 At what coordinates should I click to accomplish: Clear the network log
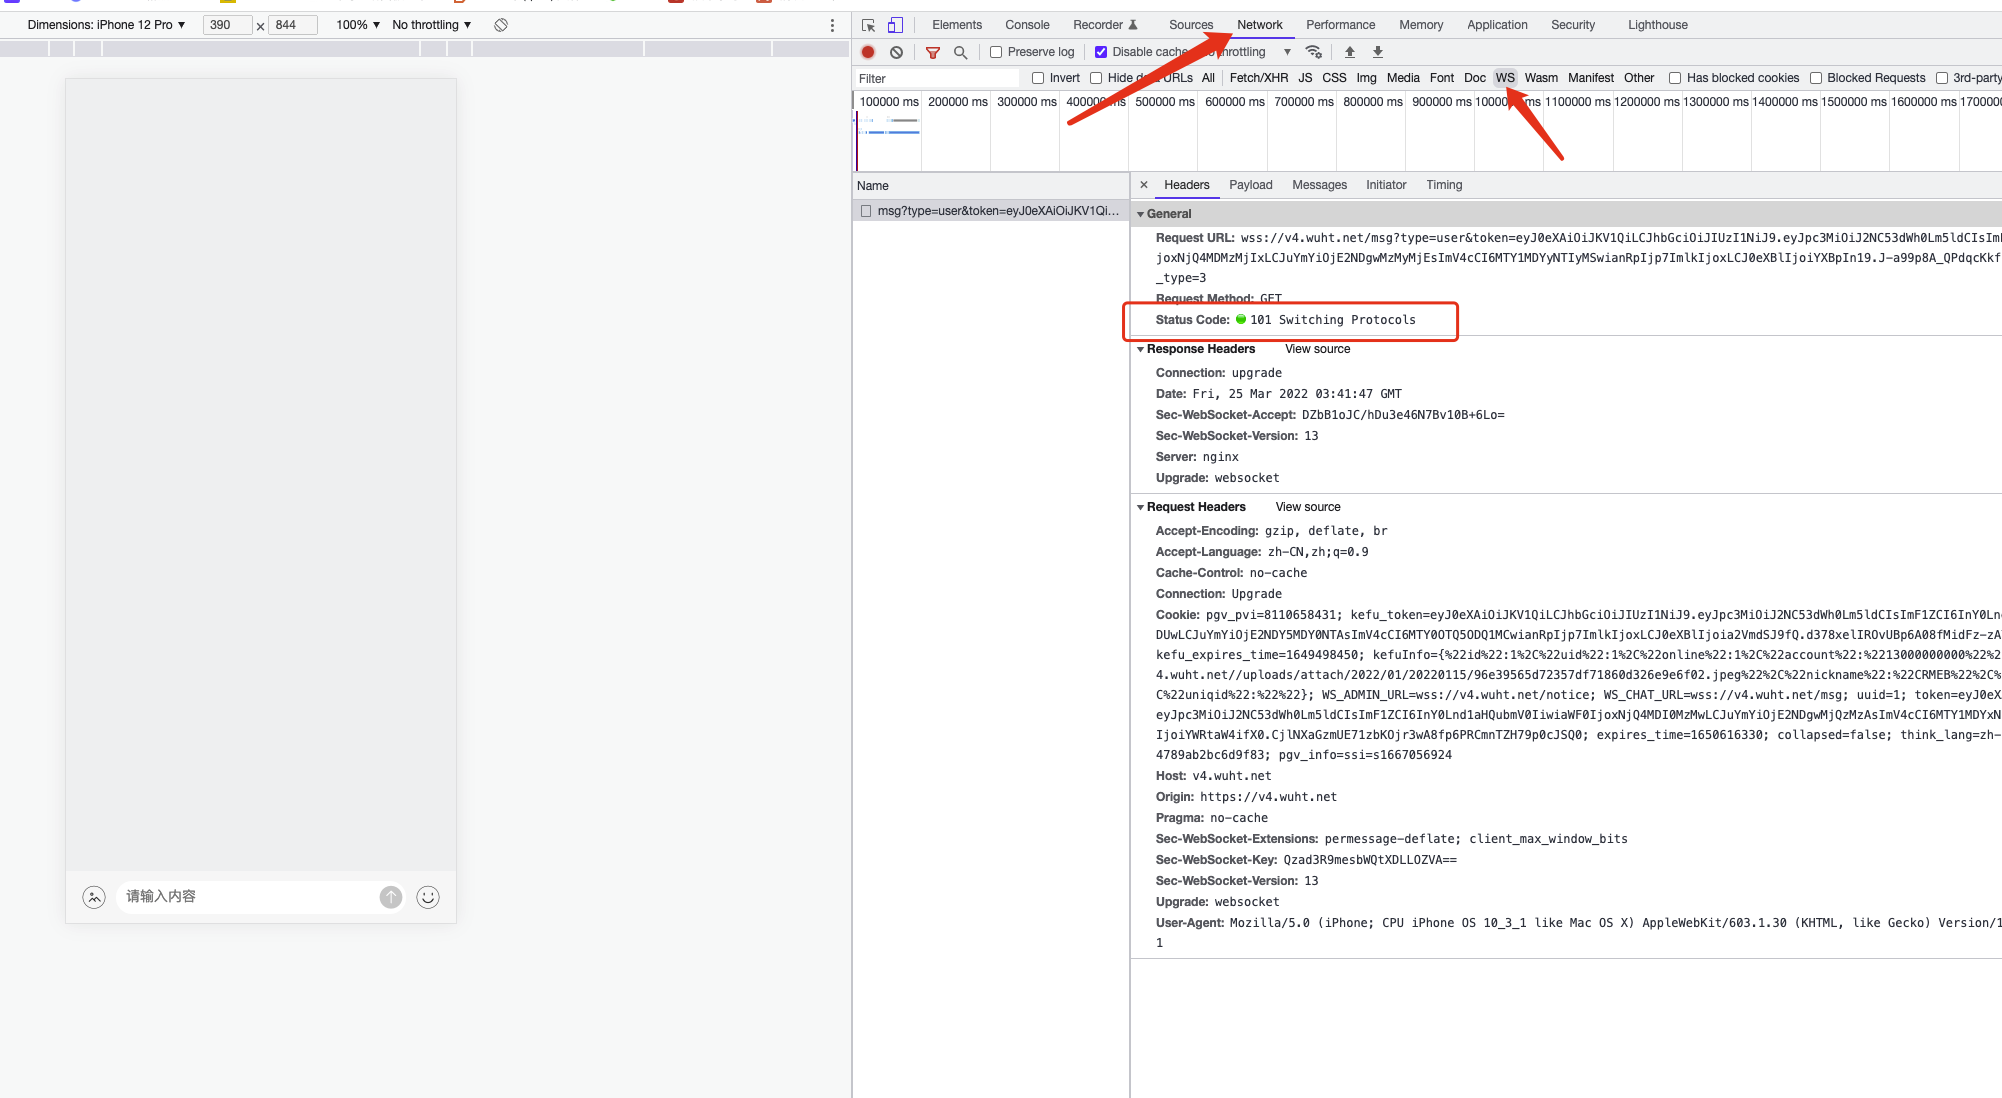pyautogui.click(x=896, y=52)
